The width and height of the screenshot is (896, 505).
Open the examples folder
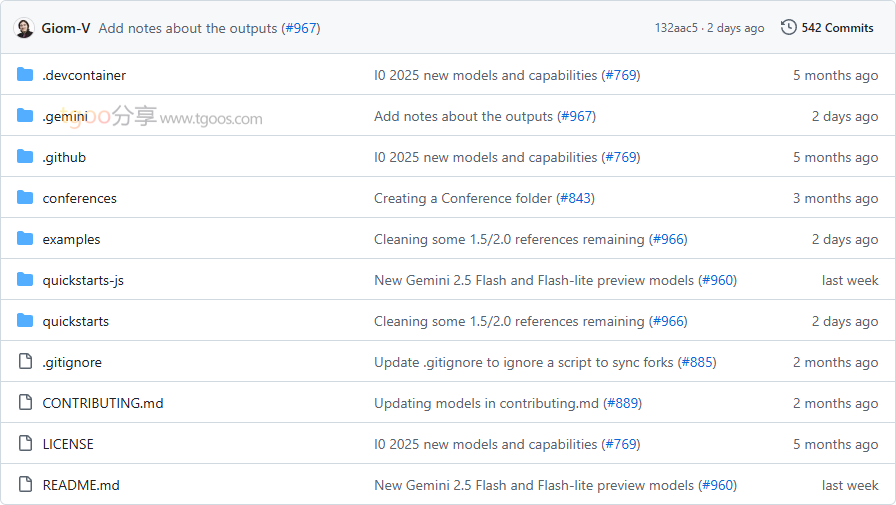[71, 239]
